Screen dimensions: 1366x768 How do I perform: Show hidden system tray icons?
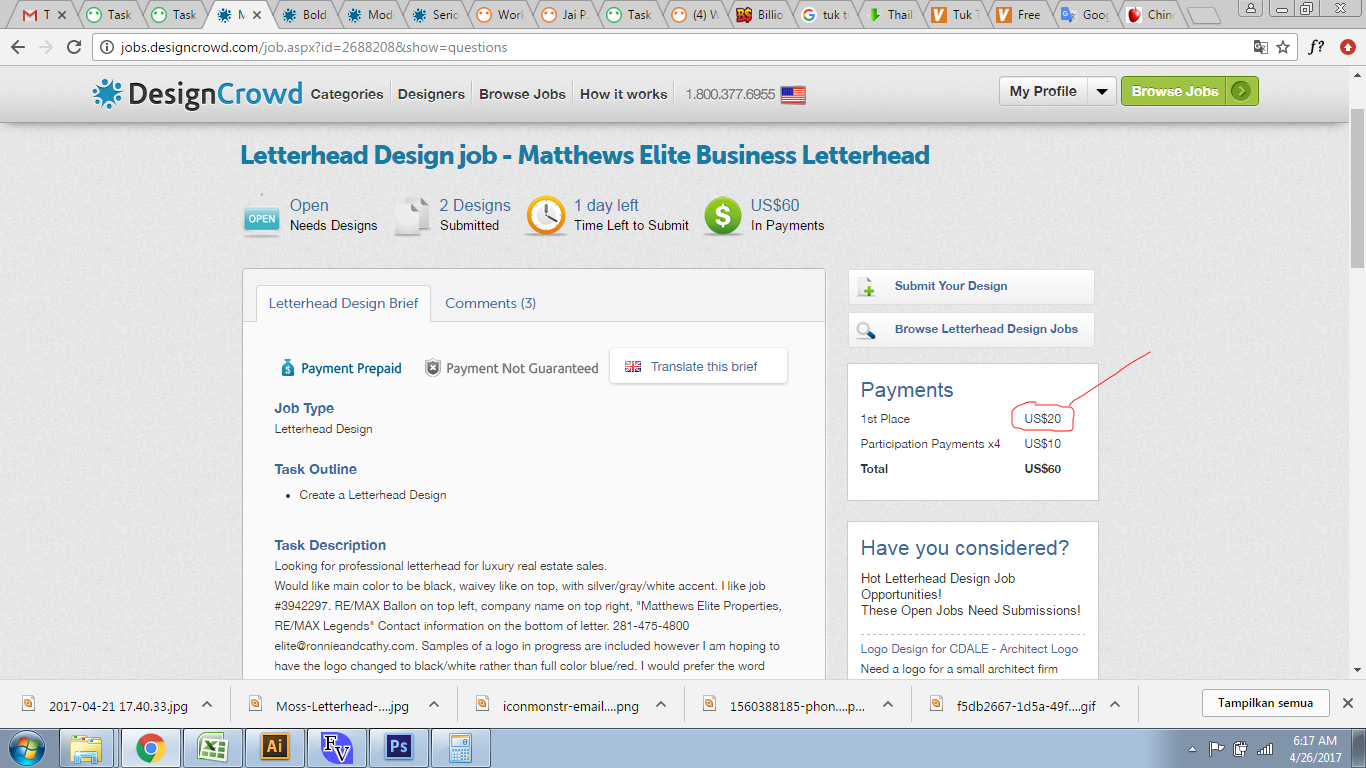(1193, 748)
